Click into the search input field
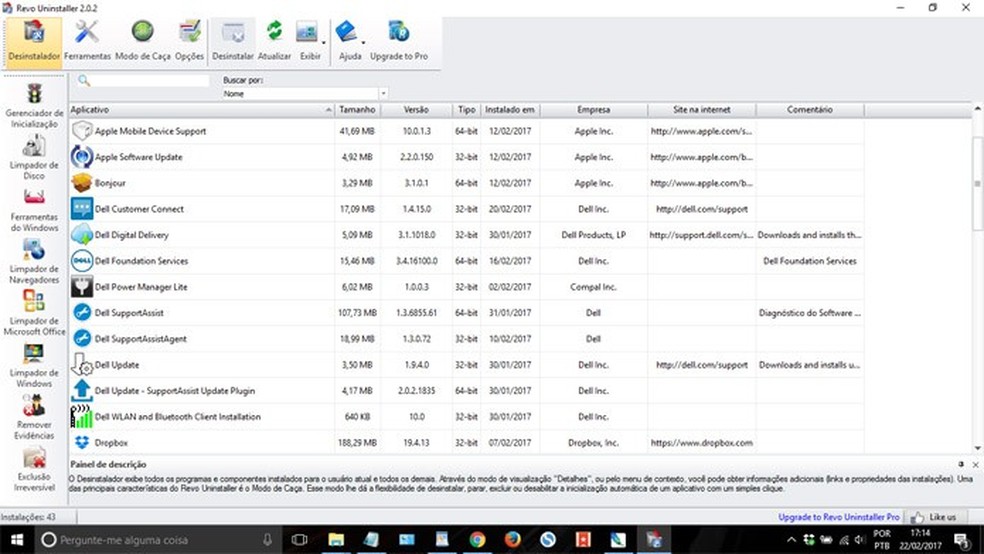The height and width of the screenshot is (554, 984). point(151,80)
